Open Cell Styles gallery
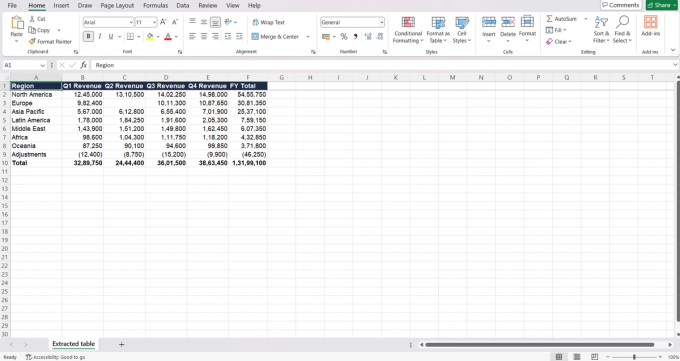The image size is (680, 361). point(462,30)
